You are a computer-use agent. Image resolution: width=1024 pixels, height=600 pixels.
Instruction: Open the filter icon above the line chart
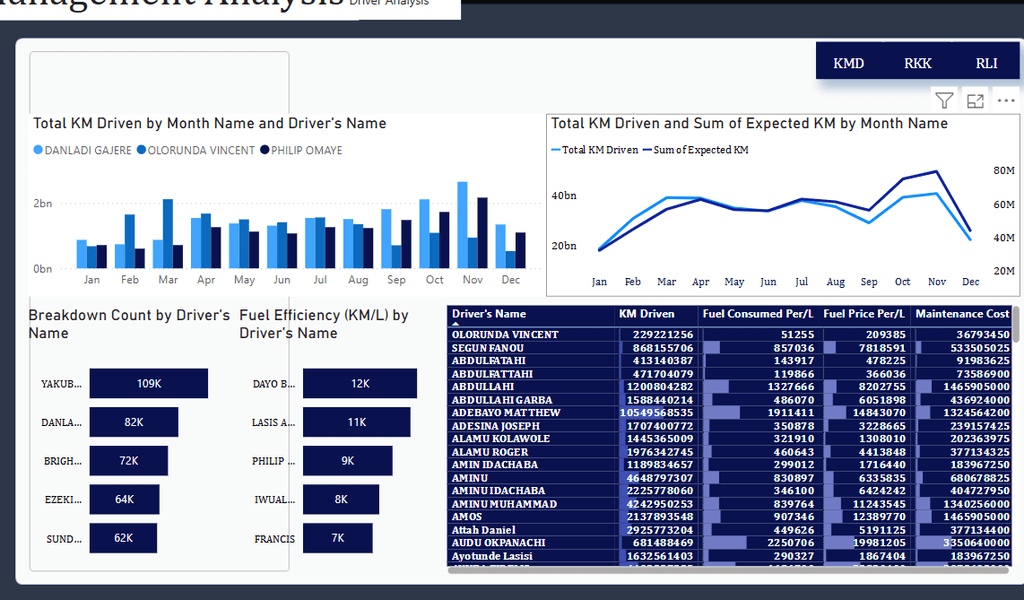944,101
